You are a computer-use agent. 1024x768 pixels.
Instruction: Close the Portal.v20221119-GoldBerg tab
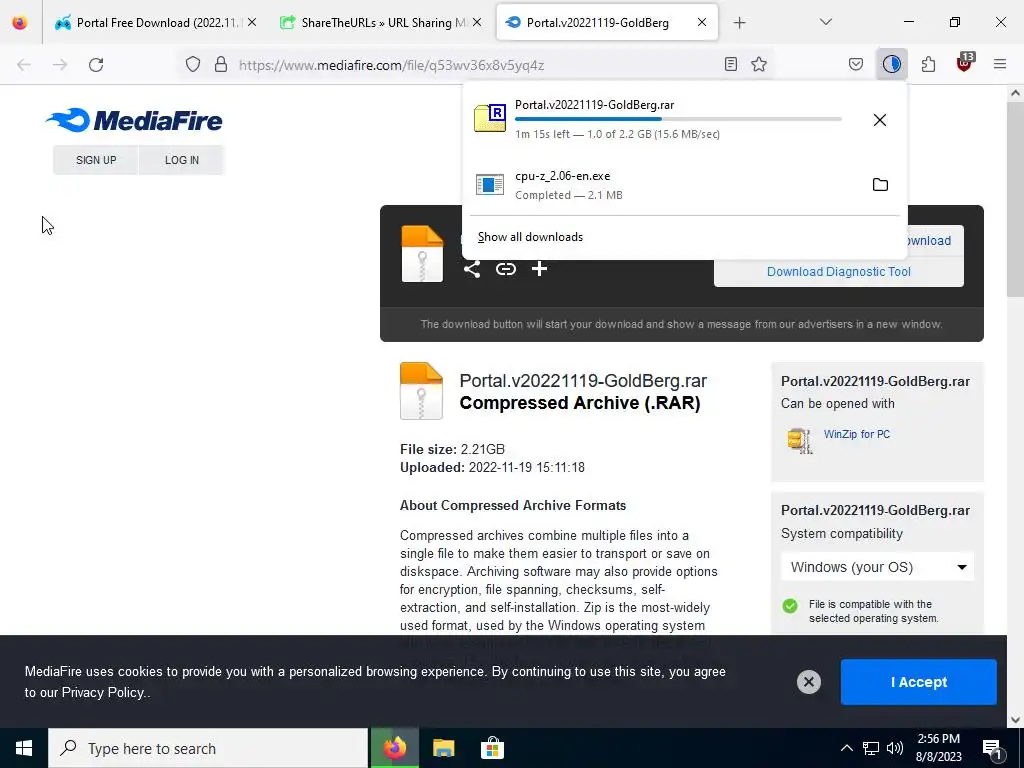pos(701,22)
